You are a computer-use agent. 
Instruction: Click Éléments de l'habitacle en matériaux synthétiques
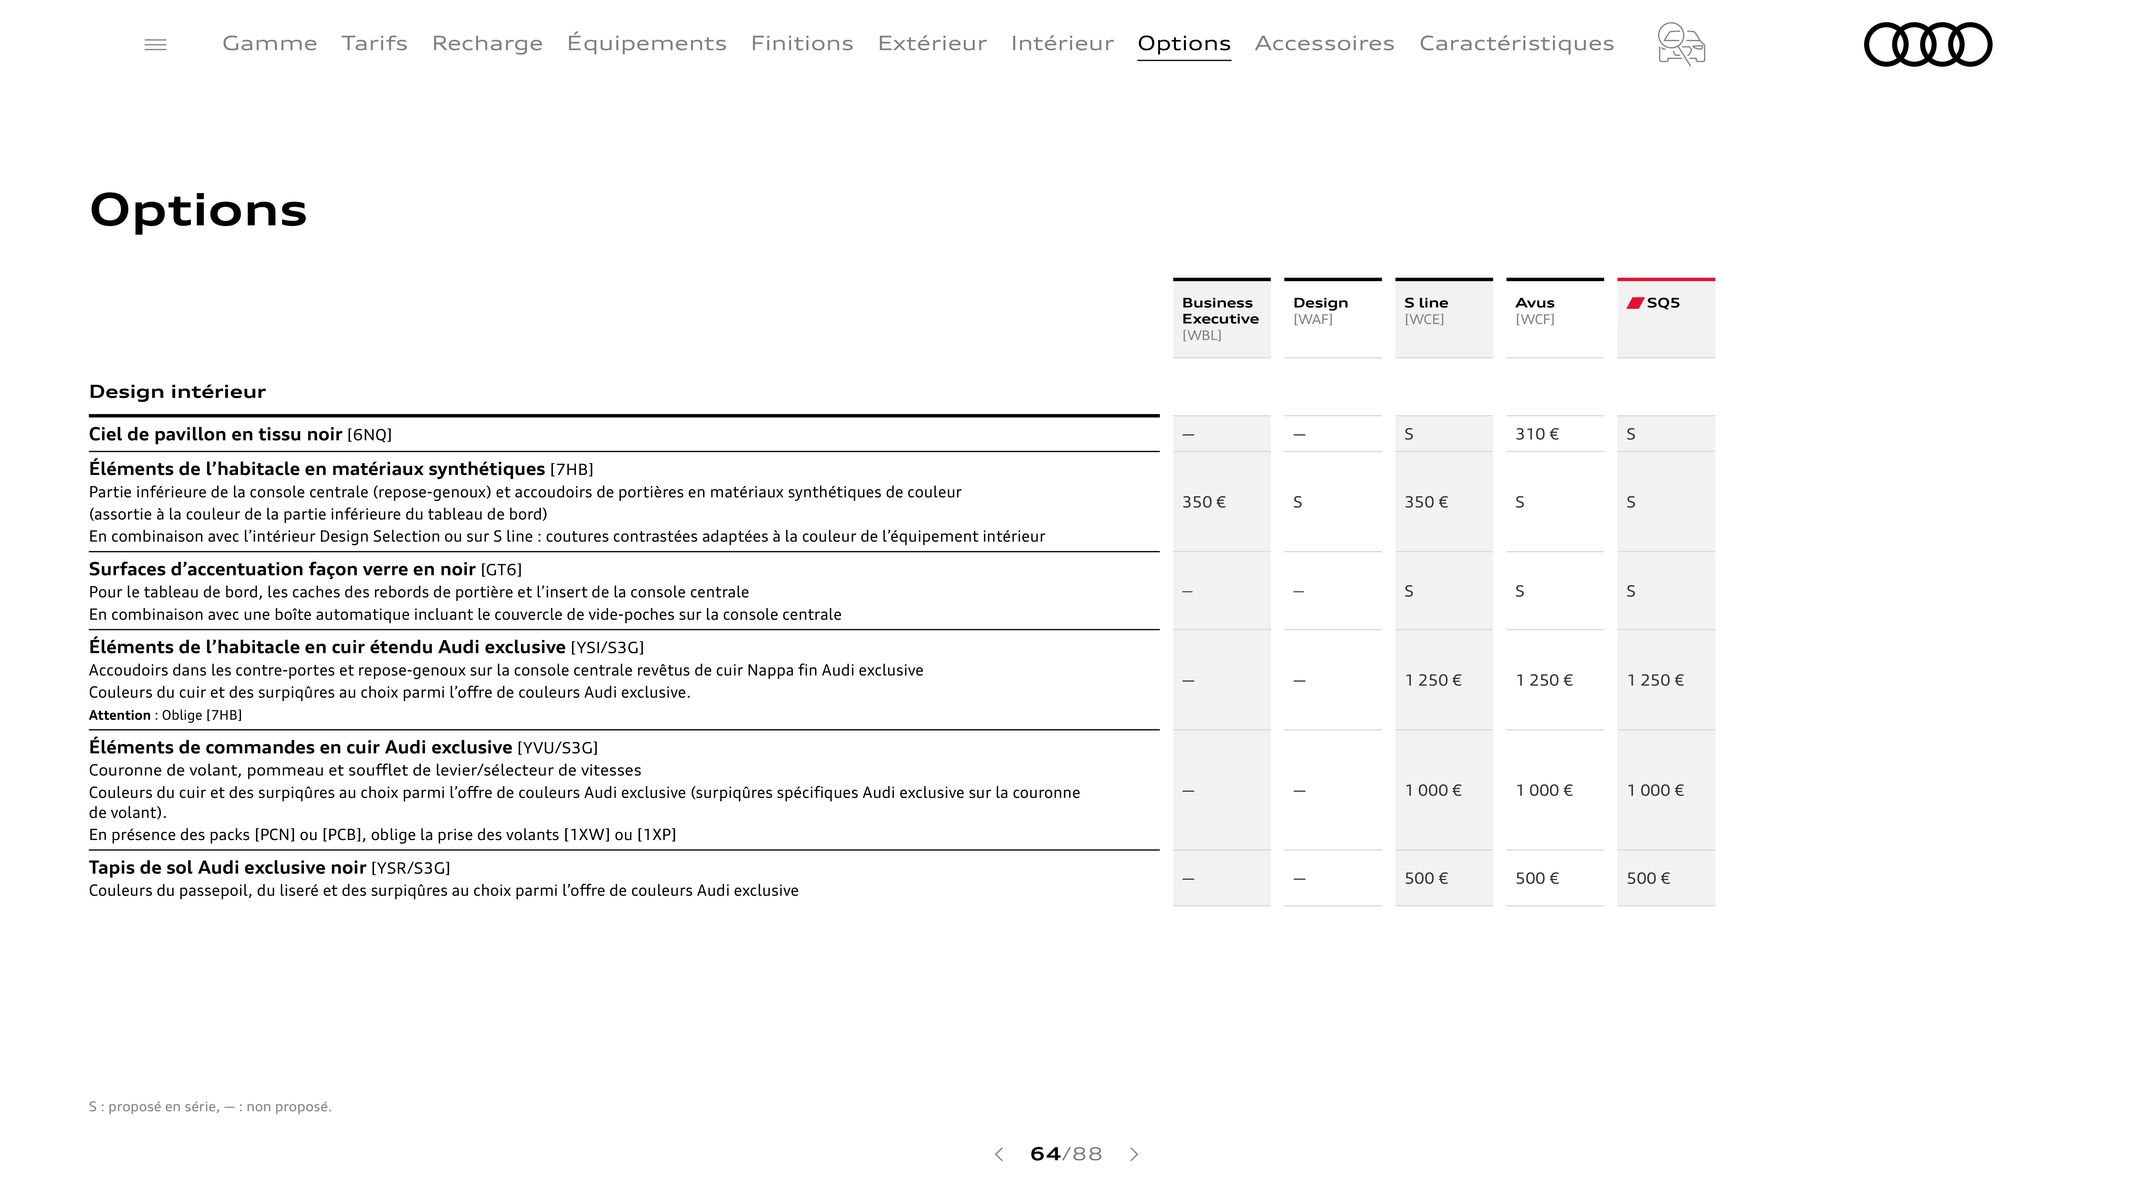click(x=317, y=469)
